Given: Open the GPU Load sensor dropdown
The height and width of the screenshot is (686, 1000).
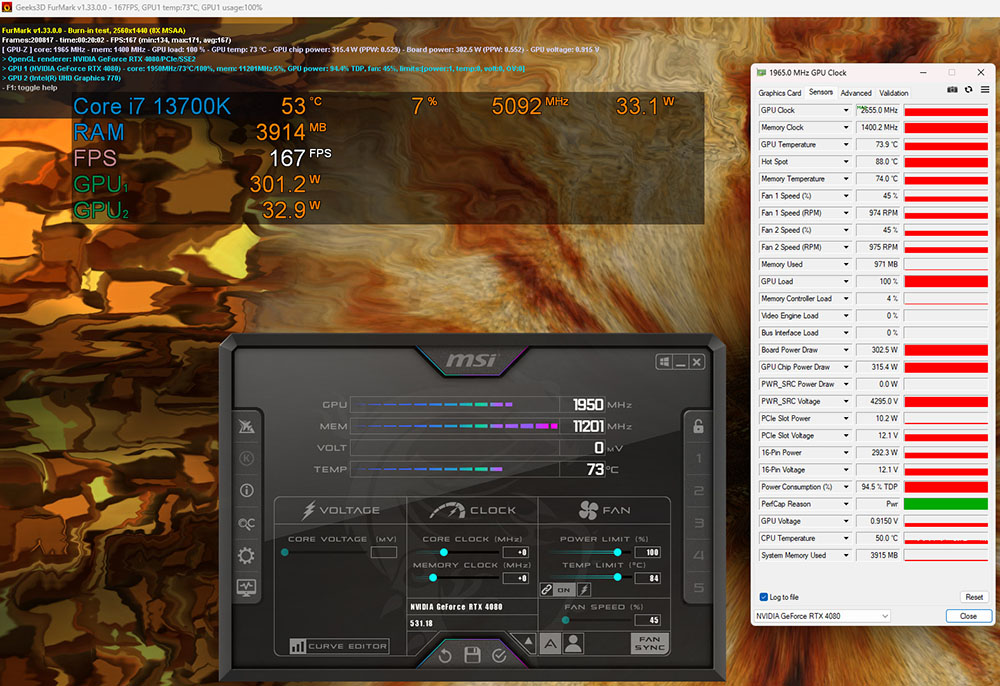Looking at the screenshot, I should click(846, 282).
